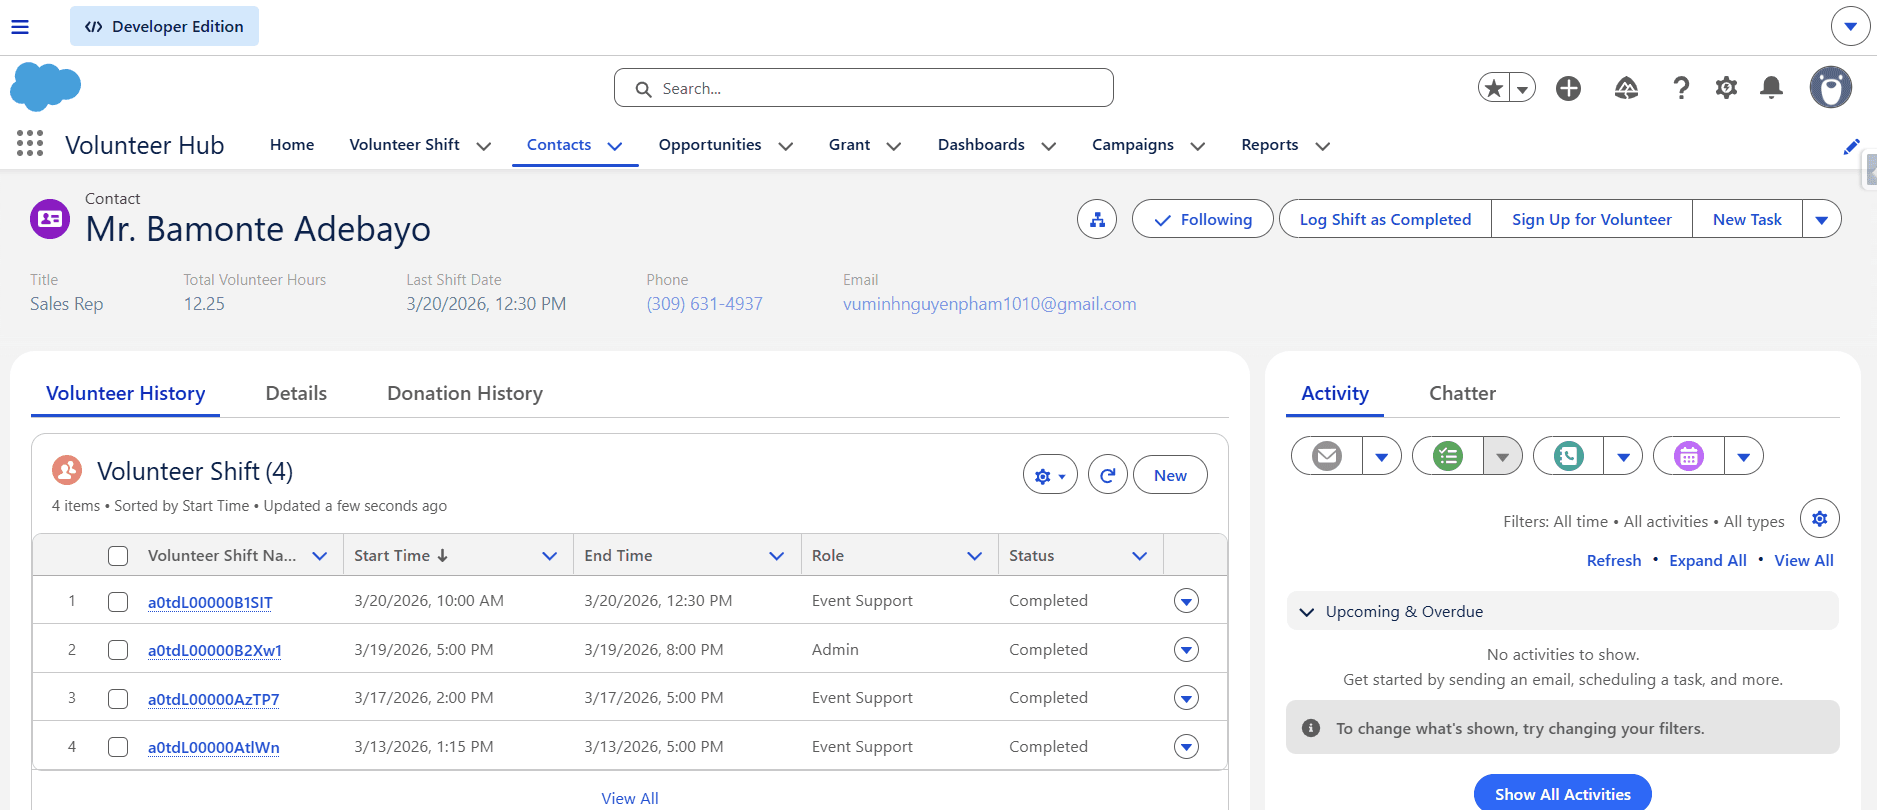Click the Volunteer Shift list icon
This screenshot has width=1877, height=810.
point(67,470)
